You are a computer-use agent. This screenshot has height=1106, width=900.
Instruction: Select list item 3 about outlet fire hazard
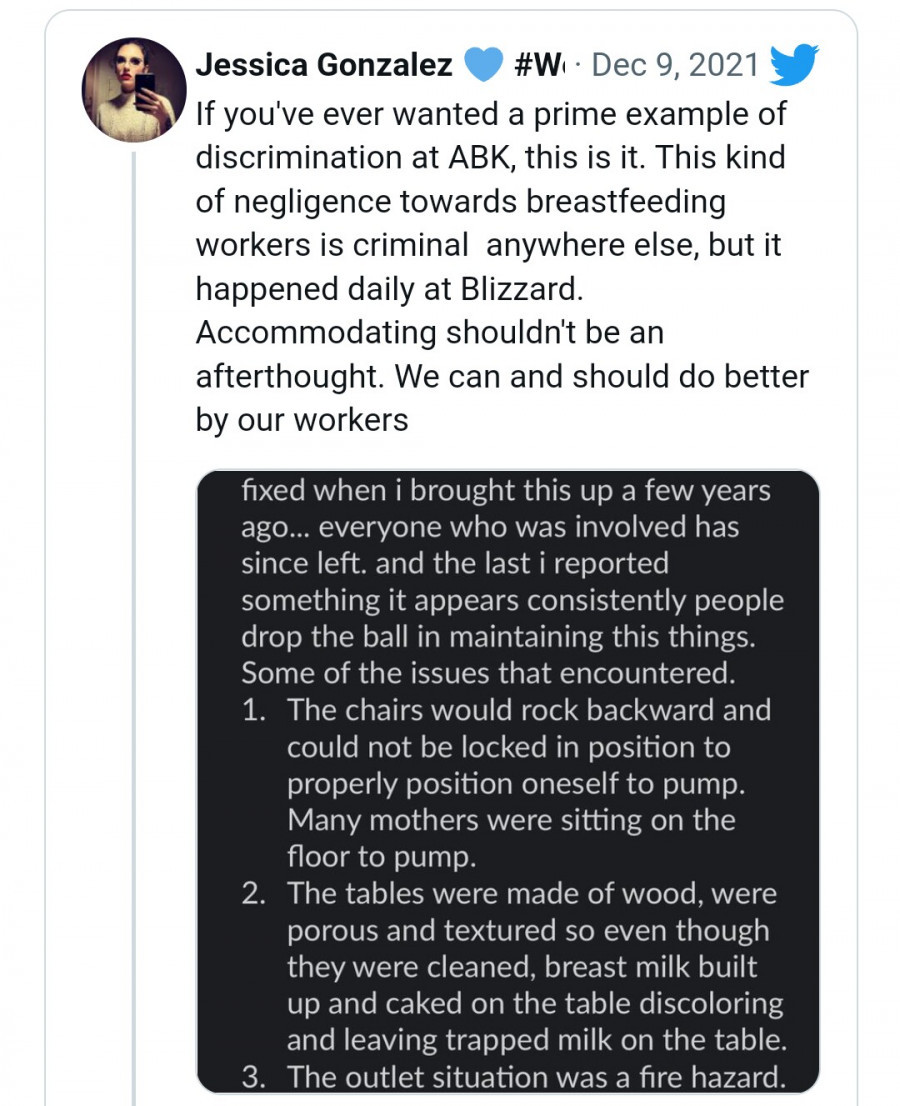[535, 1077]
